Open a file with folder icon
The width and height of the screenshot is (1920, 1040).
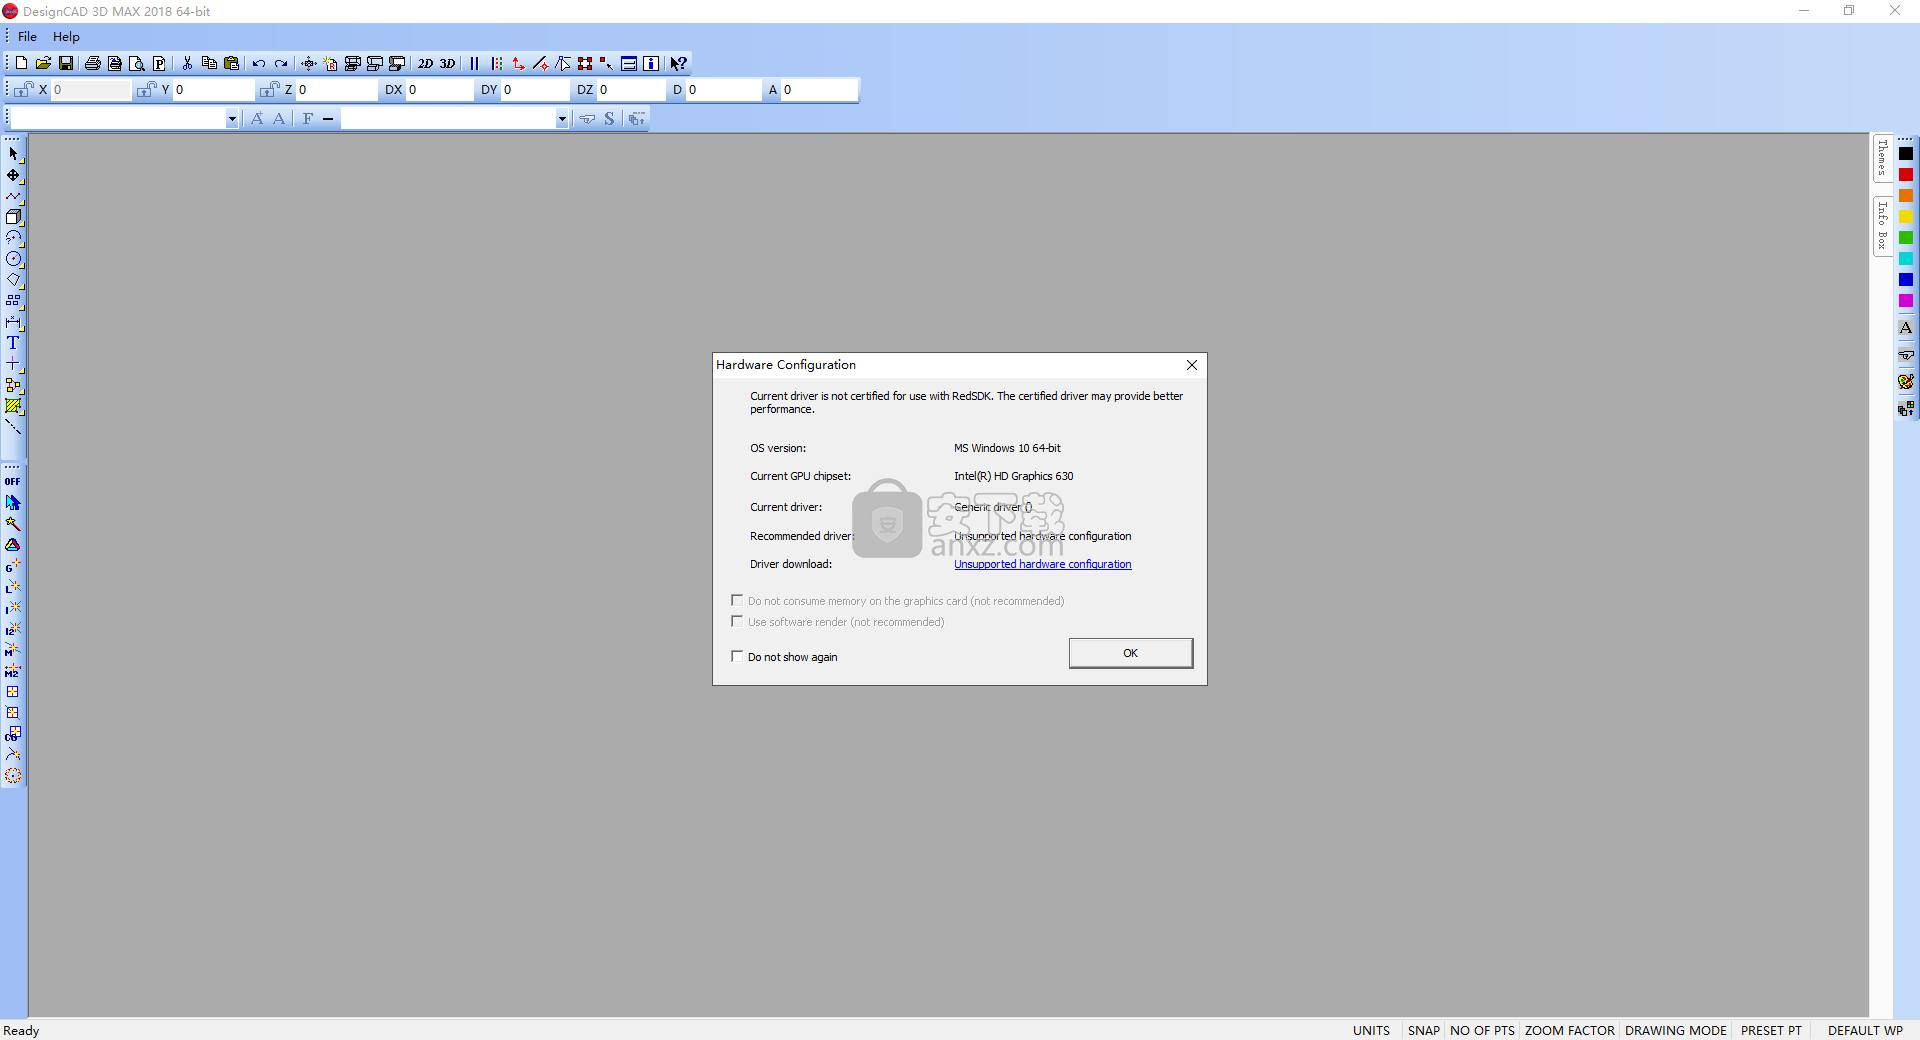click(x=43, y=63)
